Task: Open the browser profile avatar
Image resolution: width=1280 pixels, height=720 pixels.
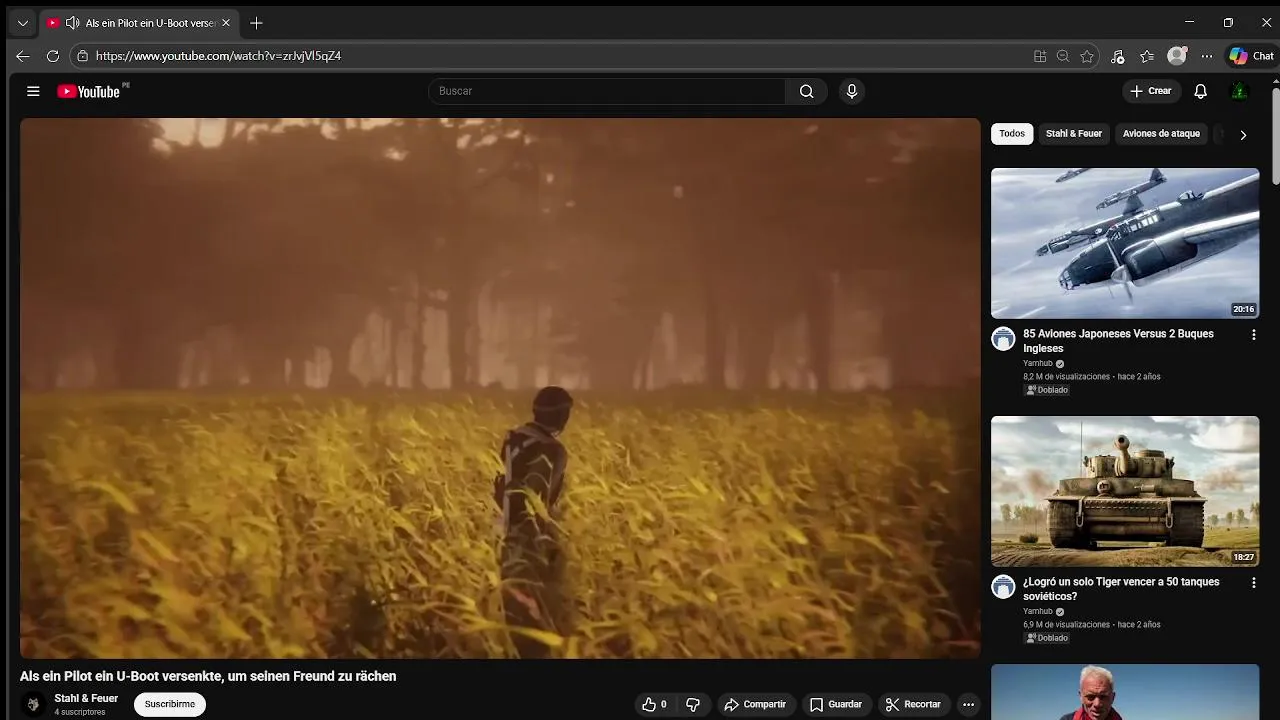Action: (x=1177, y=56)
